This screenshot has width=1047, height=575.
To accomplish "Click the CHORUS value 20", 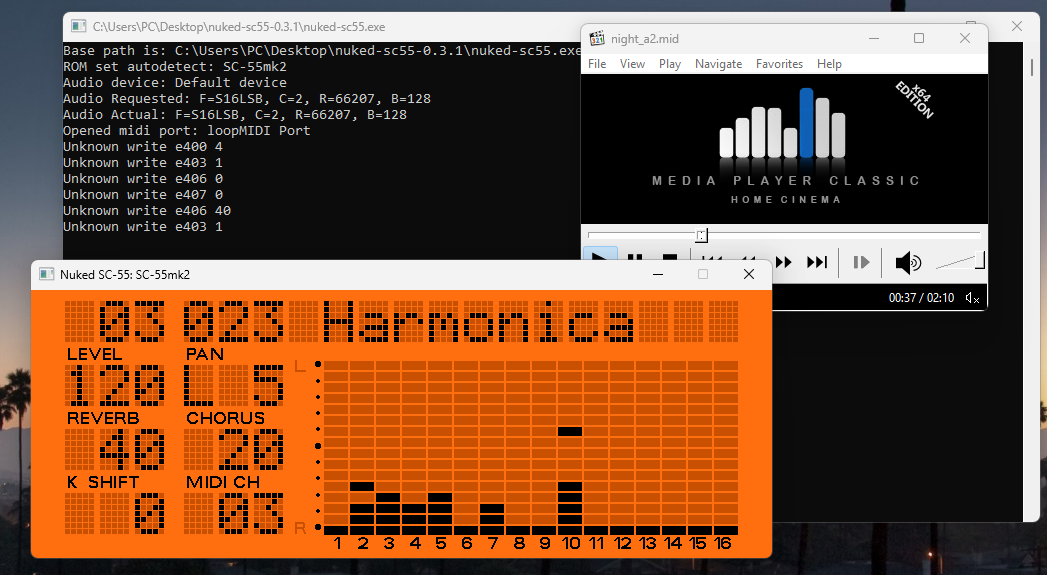I will pyautogui.click(x=251, y=449).
